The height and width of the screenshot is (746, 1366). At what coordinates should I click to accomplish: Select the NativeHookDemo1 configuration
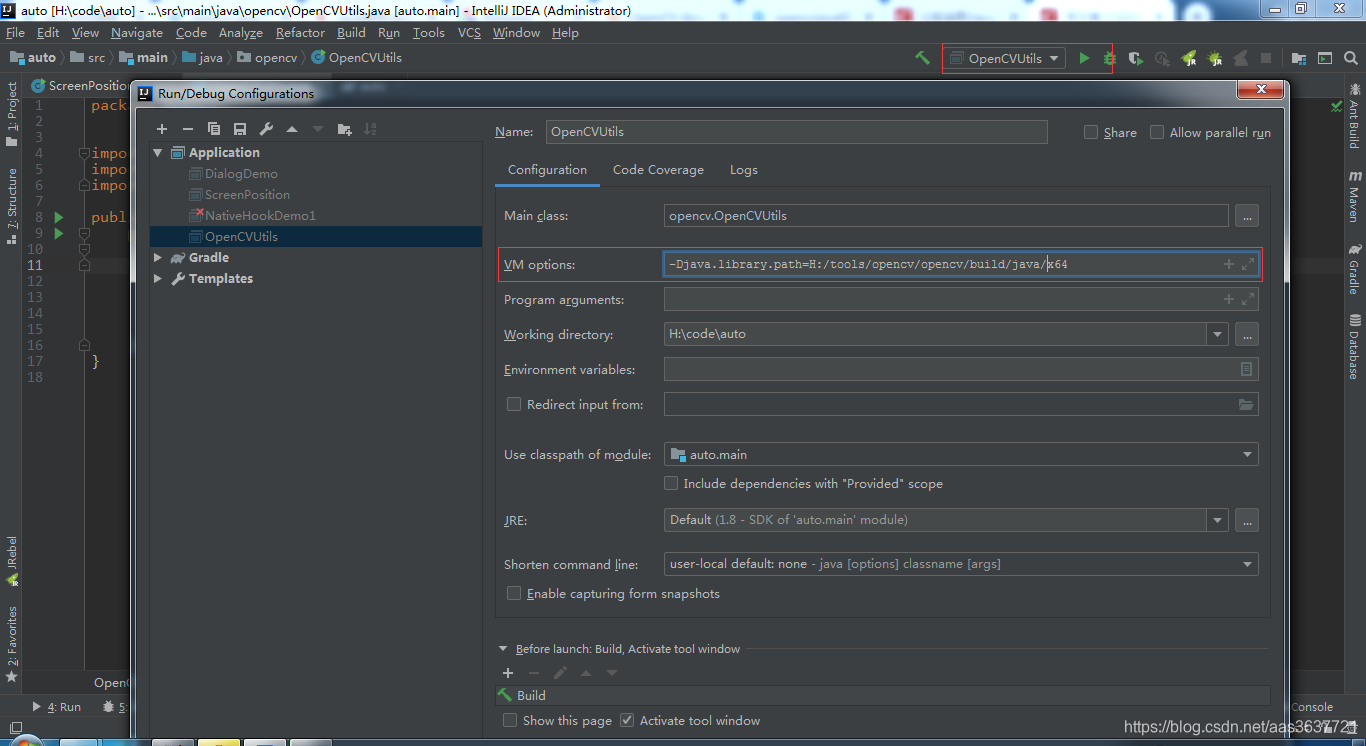(260, 215)
